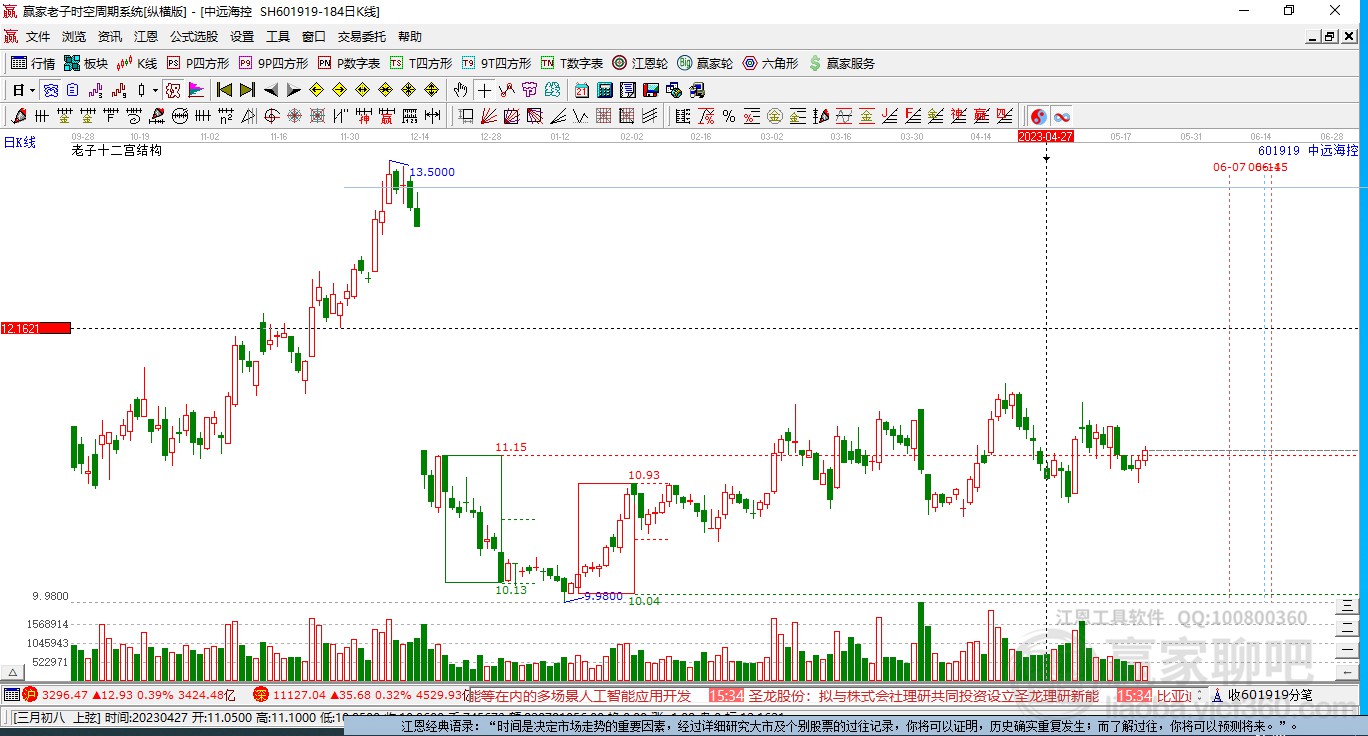Select the hand pan tool
Viewport: 1368px width, 736px height.
pos(460,90)
